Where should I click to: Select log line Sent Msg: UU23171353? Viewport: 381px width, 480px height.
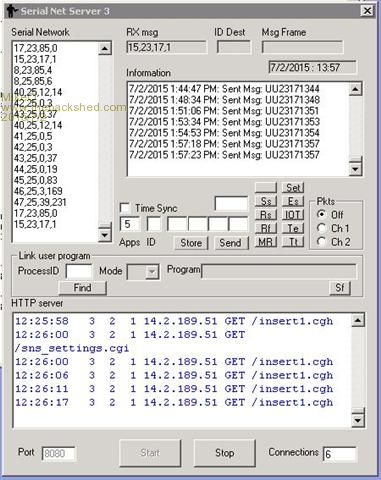(x=224, y=122)
